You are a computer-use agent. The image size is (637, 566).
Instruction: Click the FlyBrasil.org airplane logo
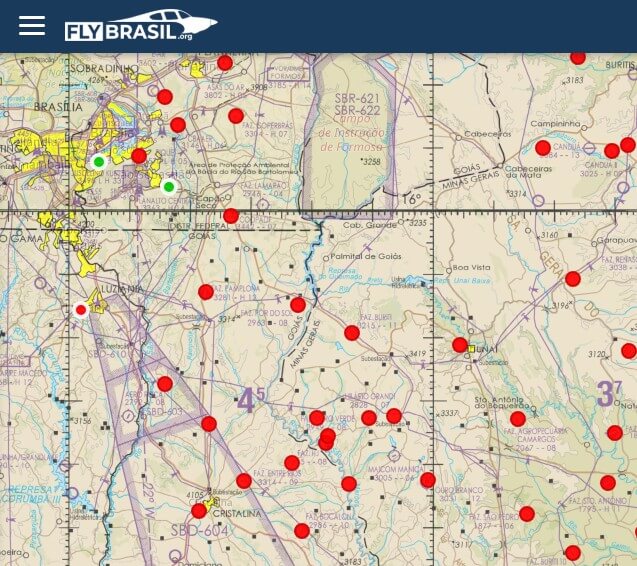click(x=141, y=25)
